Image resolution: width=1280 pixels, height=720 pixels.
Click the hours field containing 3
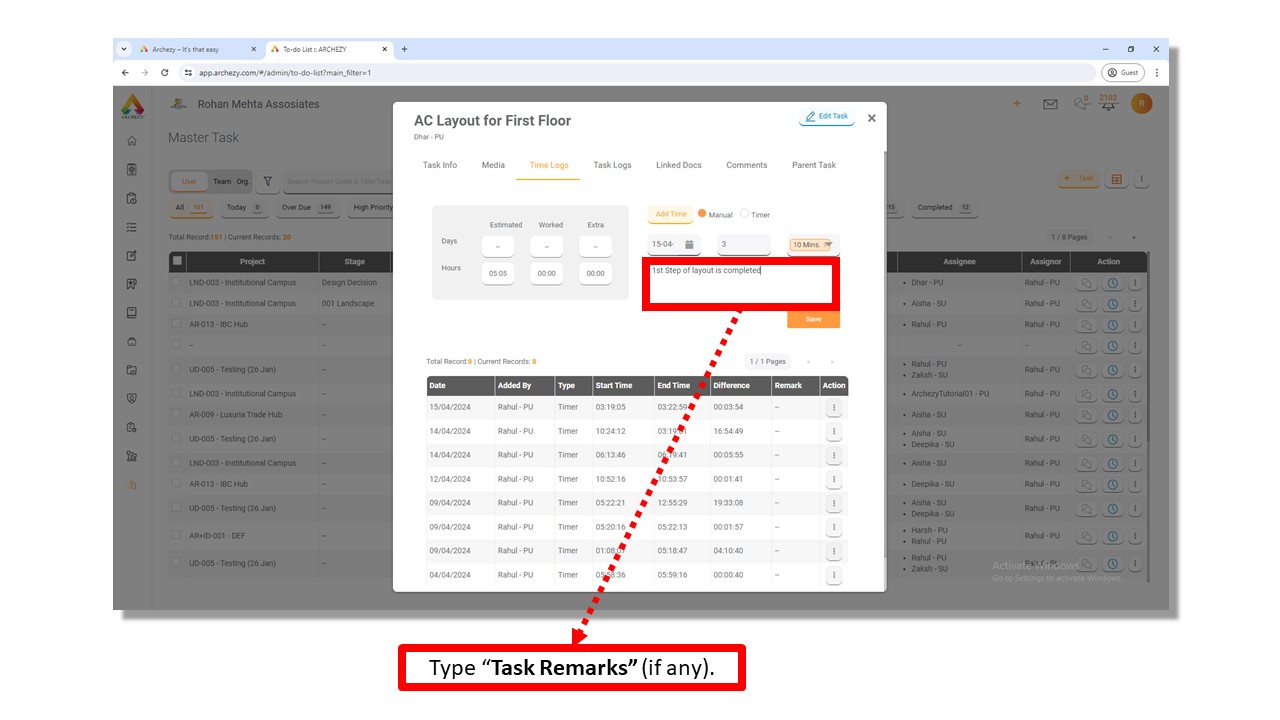(x=743, y=244)
